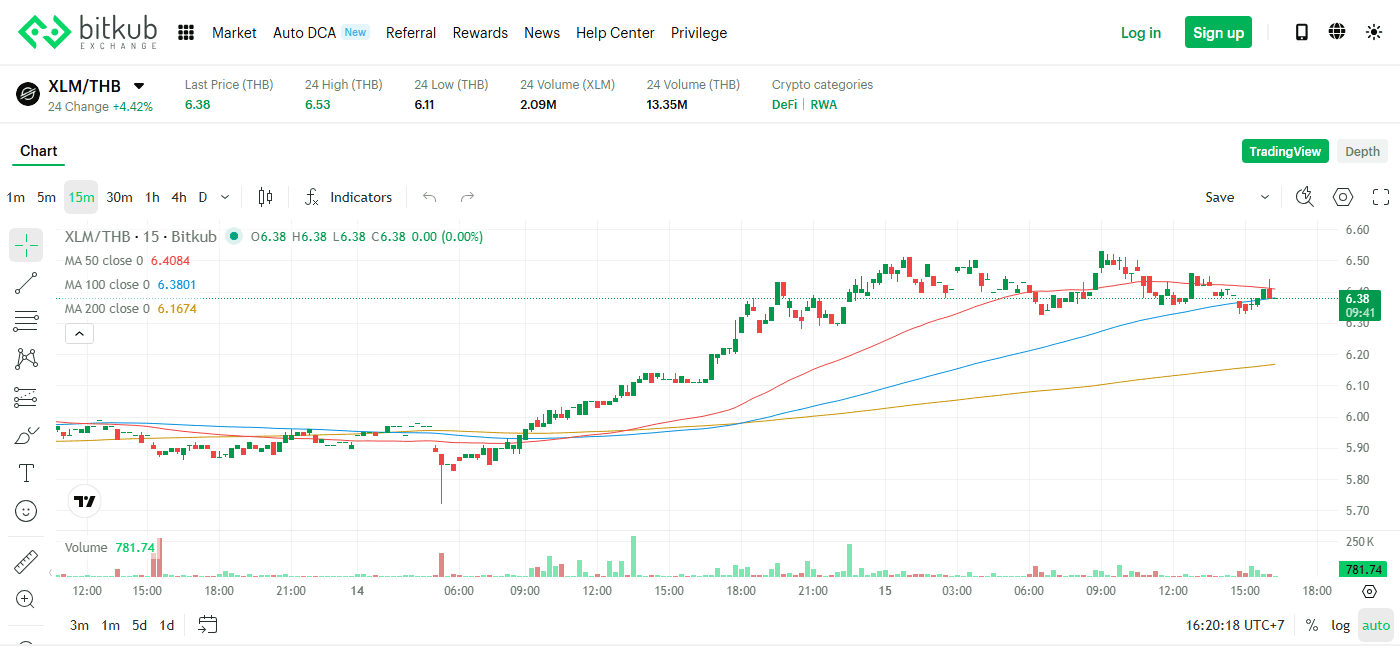Select the 4h timeframe
This screenshot has height=650, width=1400.
179,197
